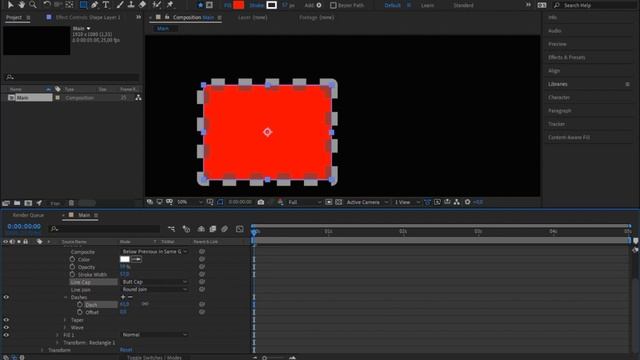Toggle stopwatch for Stroke Width property
The image size is (640, 360).
tap(72, 274)
